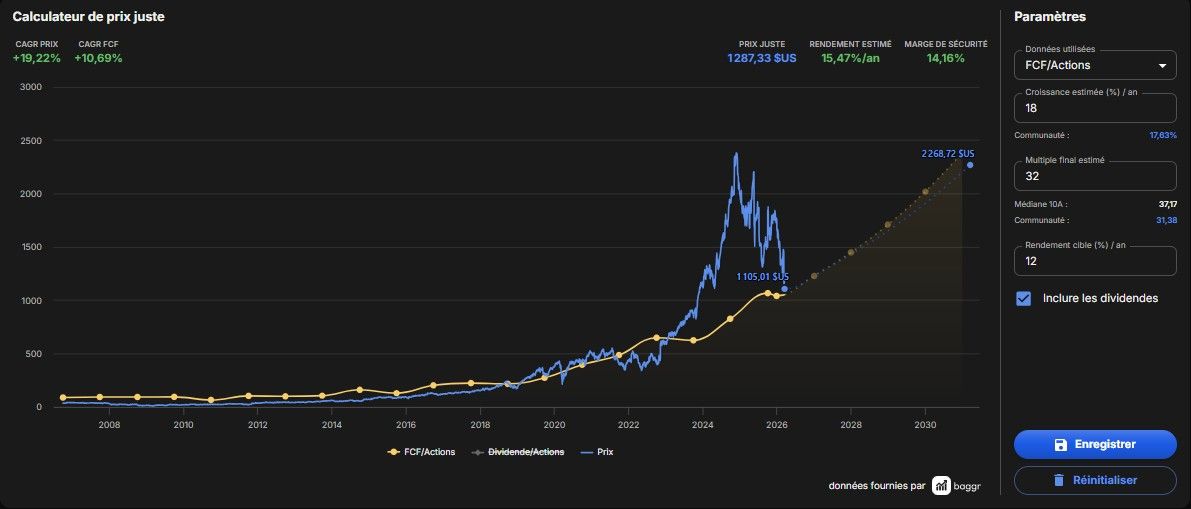Click the Paramètres panel heading
Image resolution: width=1191 pixels, height=509 pixels.
(1050, 17)
